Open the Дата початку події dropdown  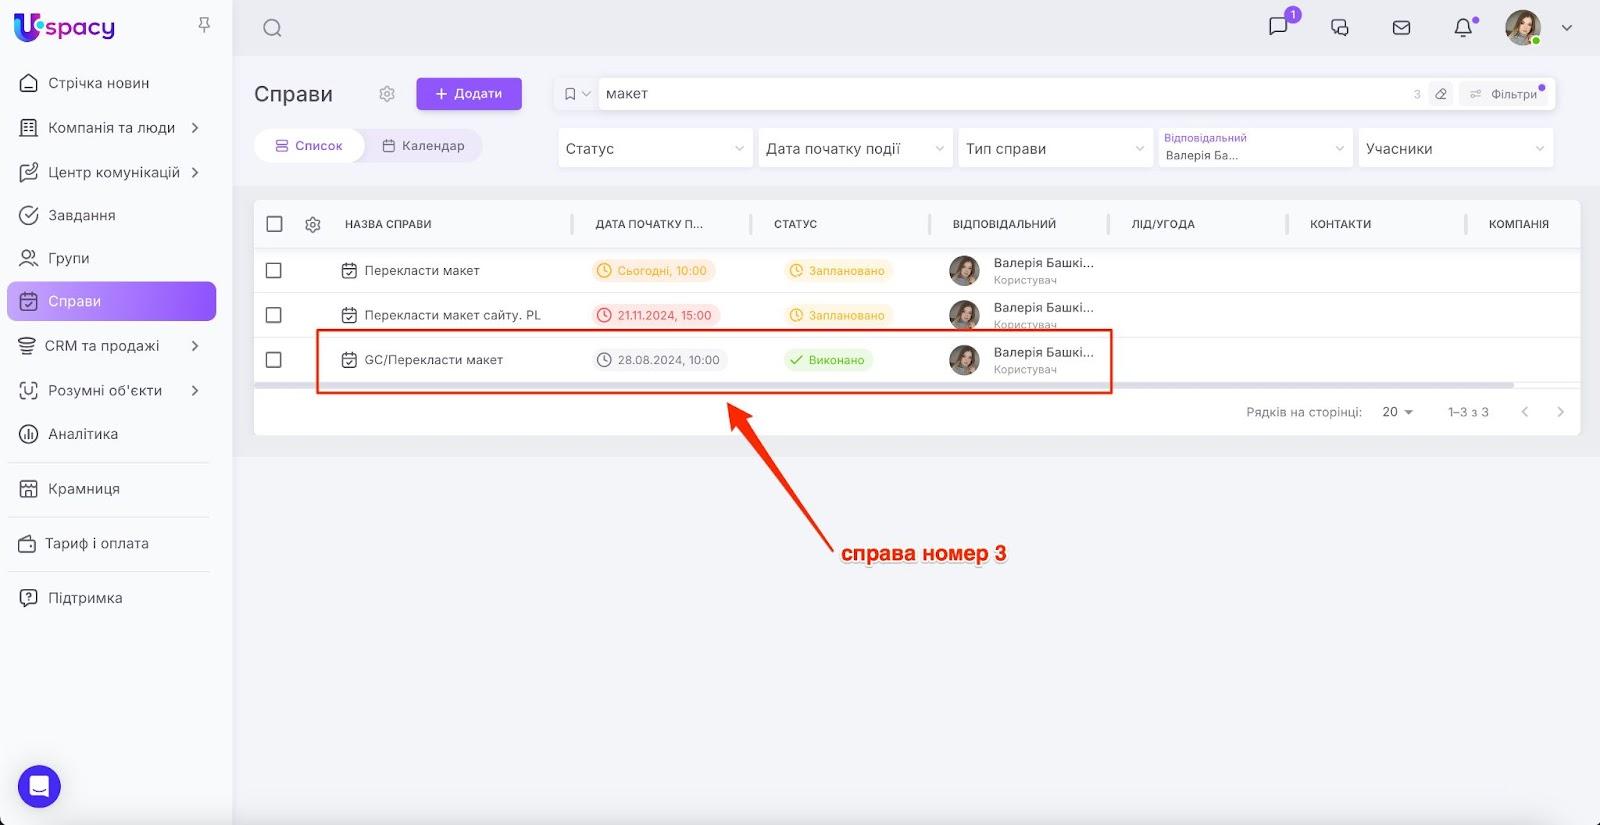tap(855, 148)
